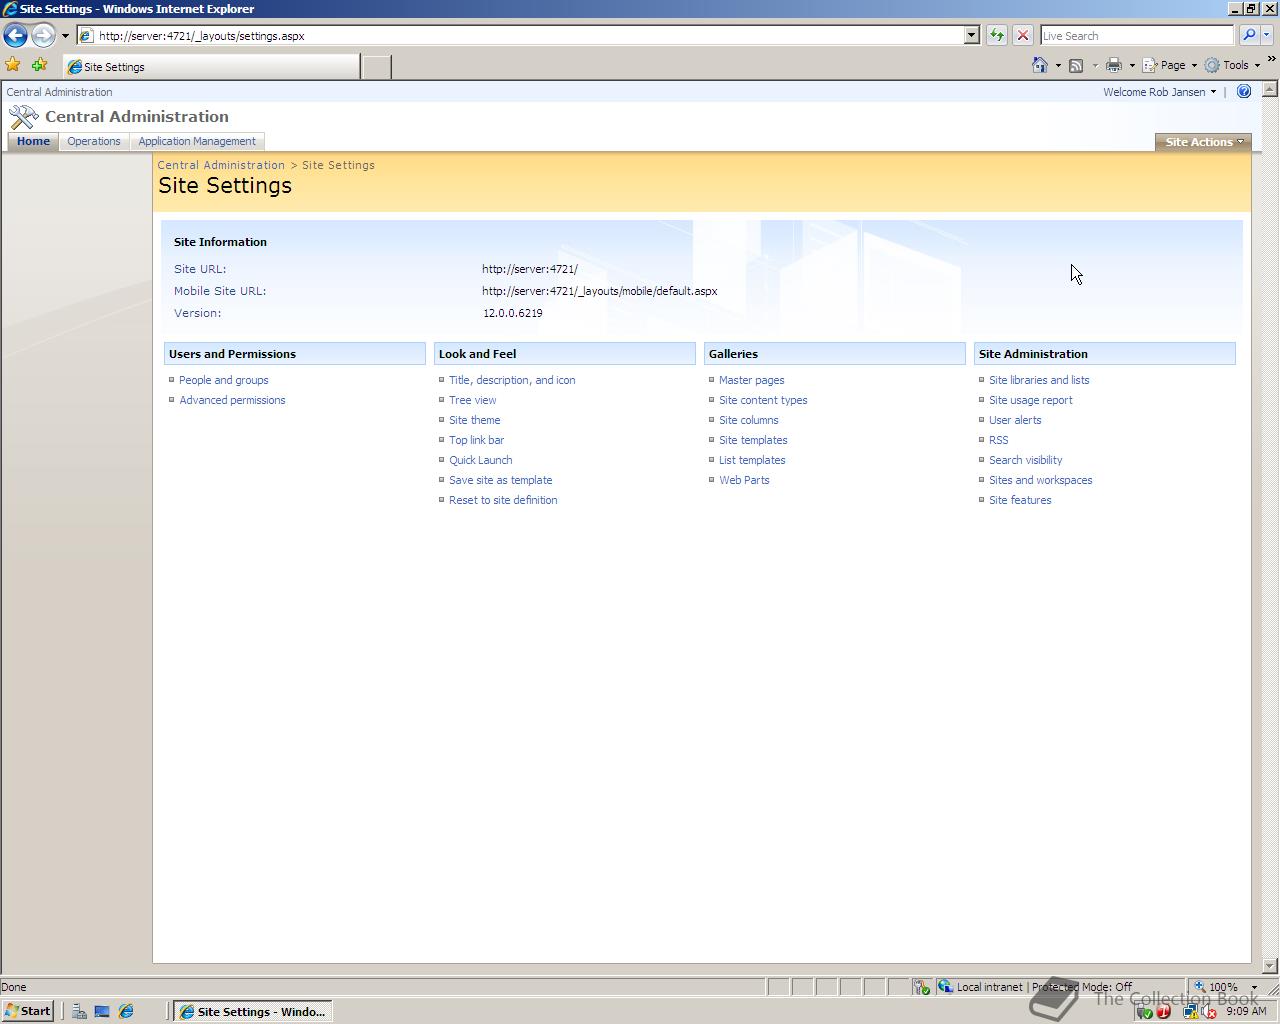Open RSS site settings
This screenshot has width=1280, height=1024.
click(999, 440)
